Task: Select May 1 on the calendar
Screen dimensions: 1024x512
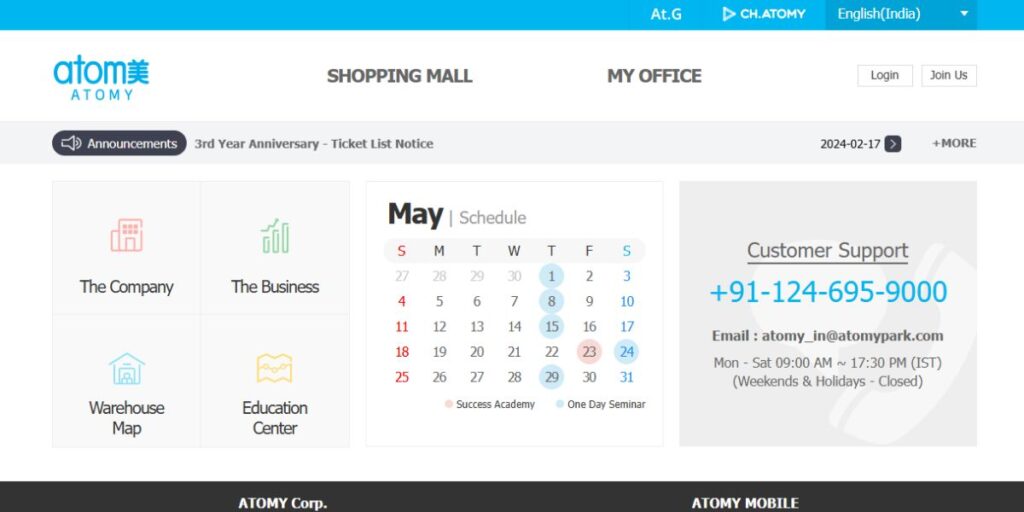Action: pos(552,276)
